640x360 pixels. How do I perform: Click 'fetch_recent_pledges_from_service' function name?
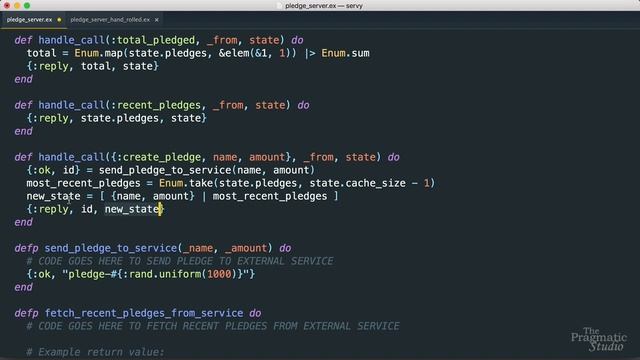[x=144, y=313]
